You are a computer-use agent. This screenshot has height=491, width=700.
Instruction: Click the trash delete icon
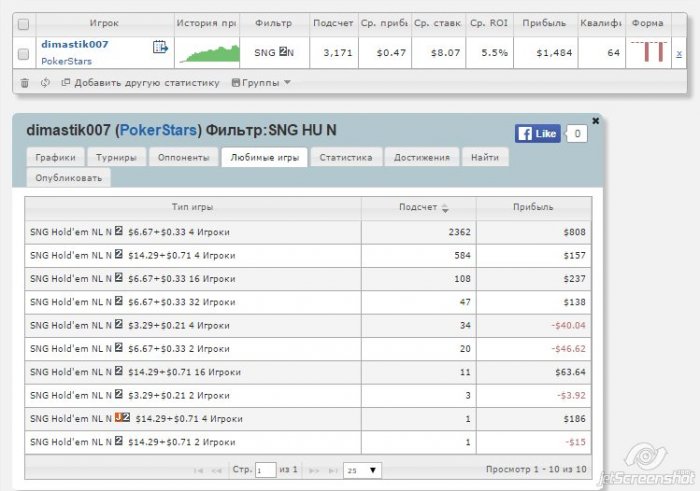point(25,83)
